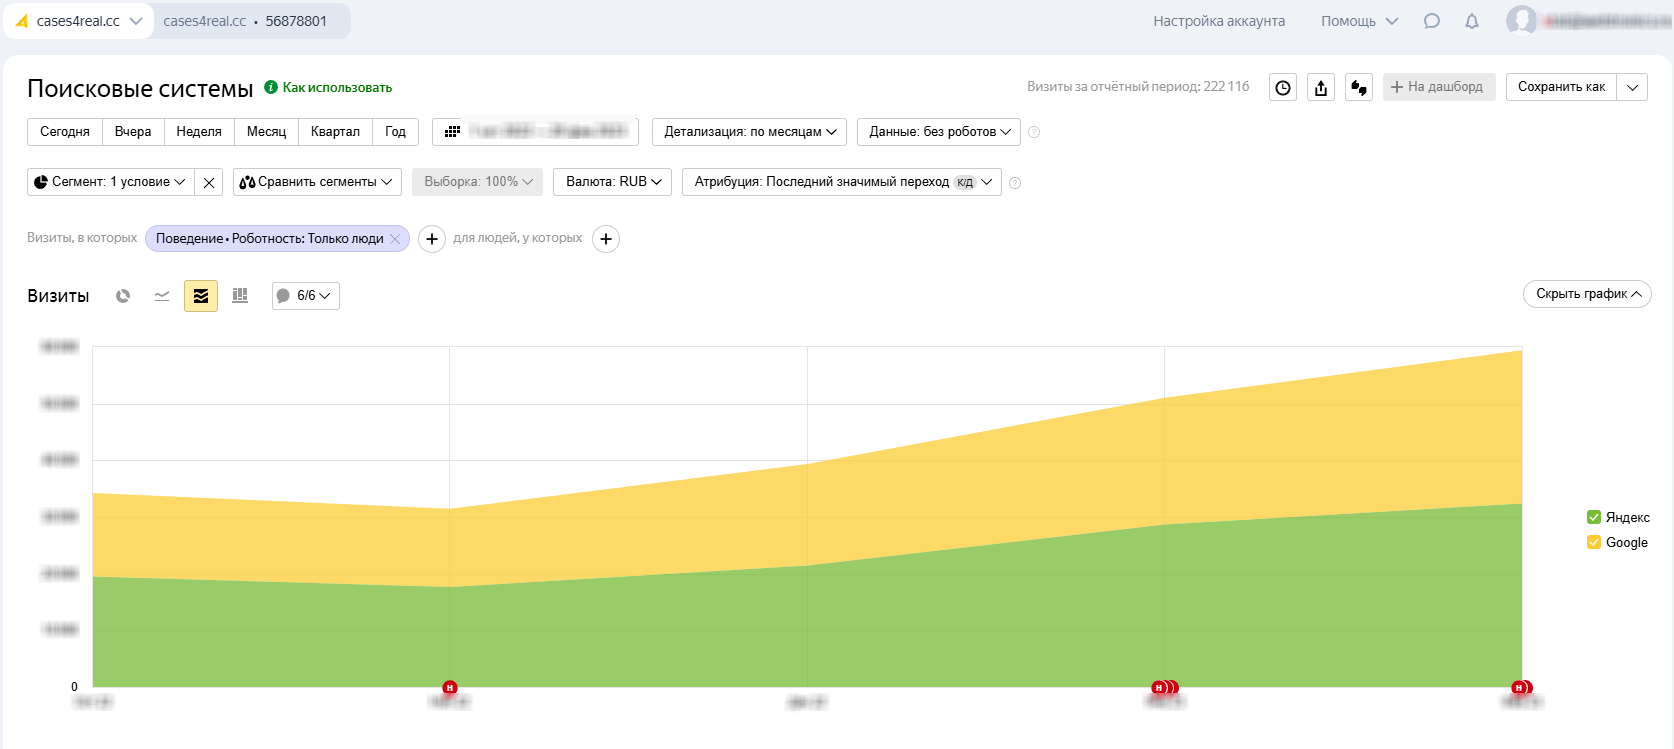Switch to line chart view icon

click(162, 296)
